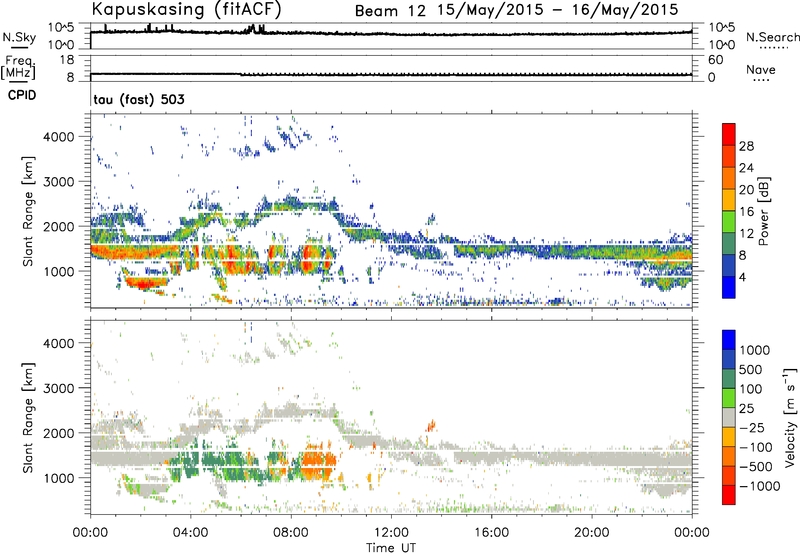This screenshot has width=800, height=554.
Task: Click the 'CPID' label
Action: click(x=22, y=95)
